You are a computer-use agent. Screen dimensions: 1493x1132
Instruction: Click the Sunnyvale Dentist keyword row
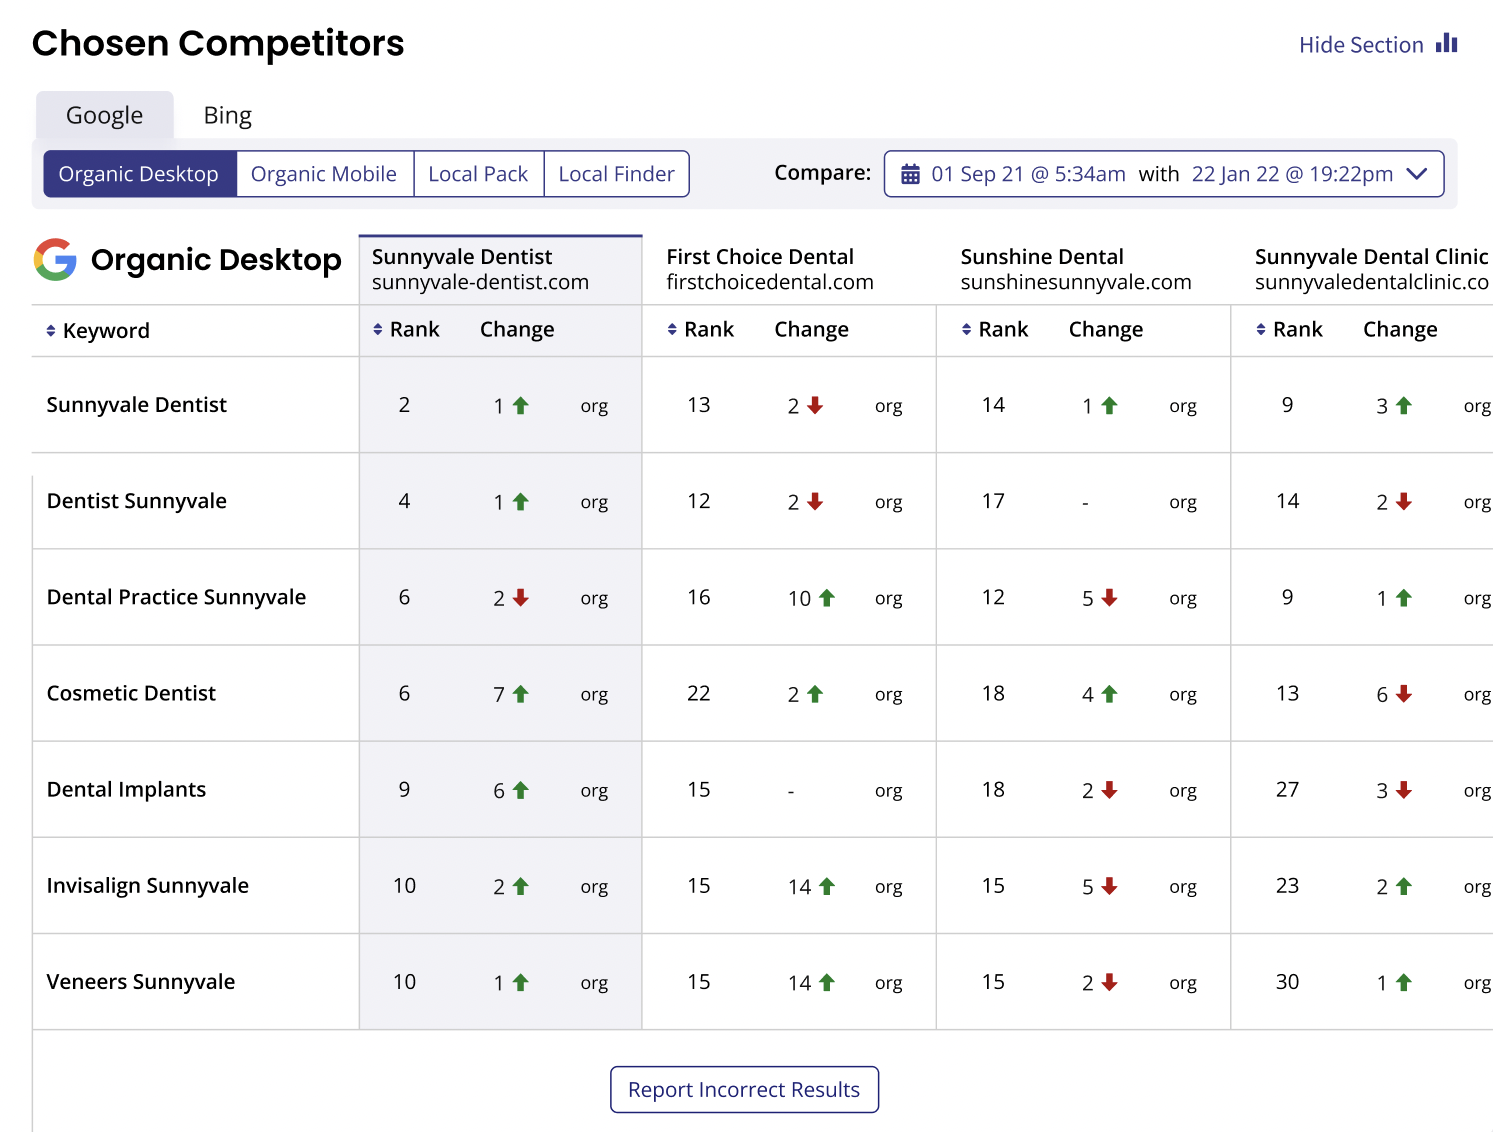pyautogui.click(x=137, y=405)
